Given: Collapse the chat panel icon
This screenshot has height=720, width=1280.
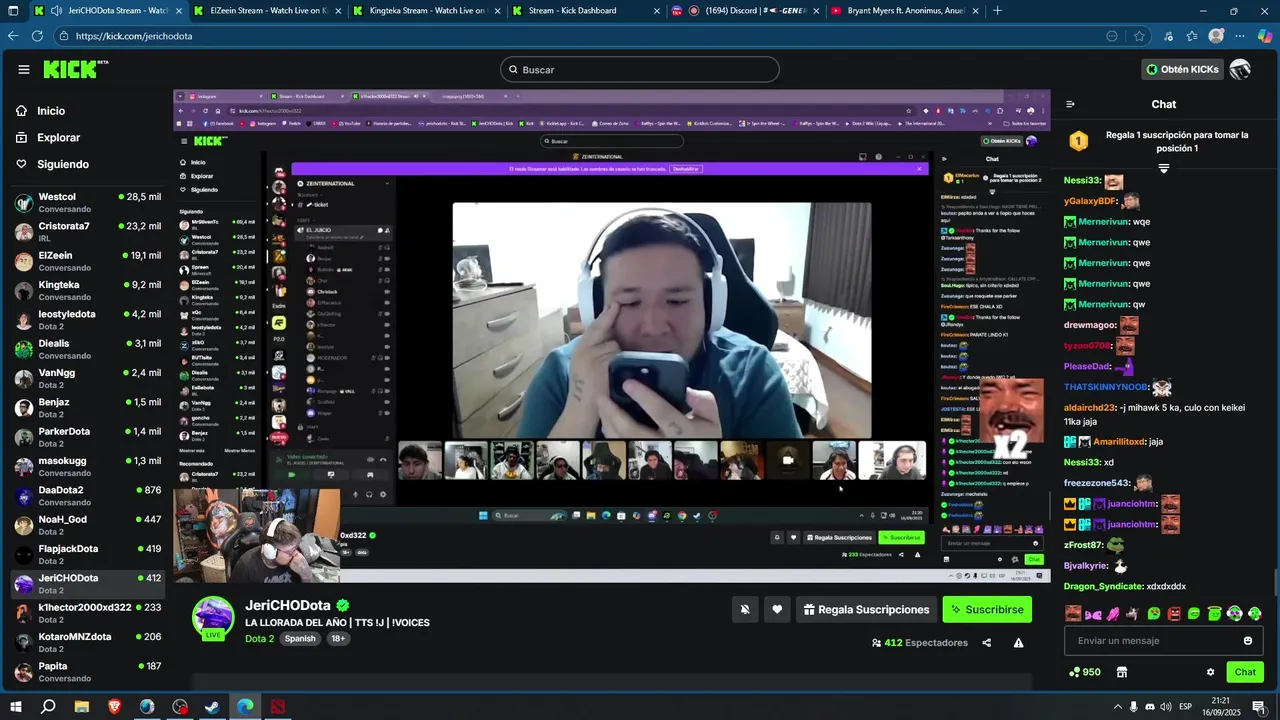Looking at the screenshot, I should (x=1070, y=104).
